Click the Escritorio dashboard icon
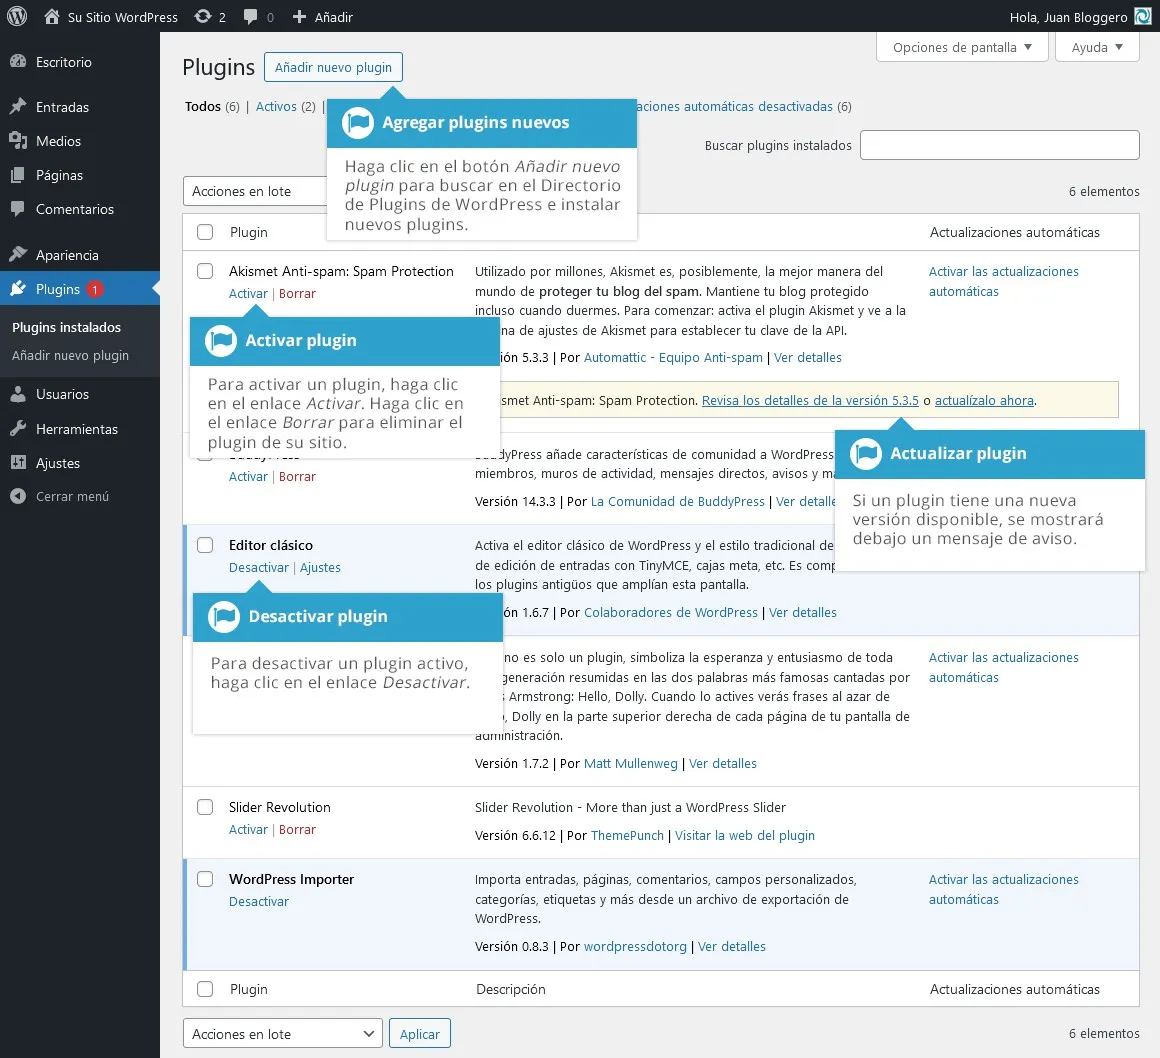 tap(18, 62)
